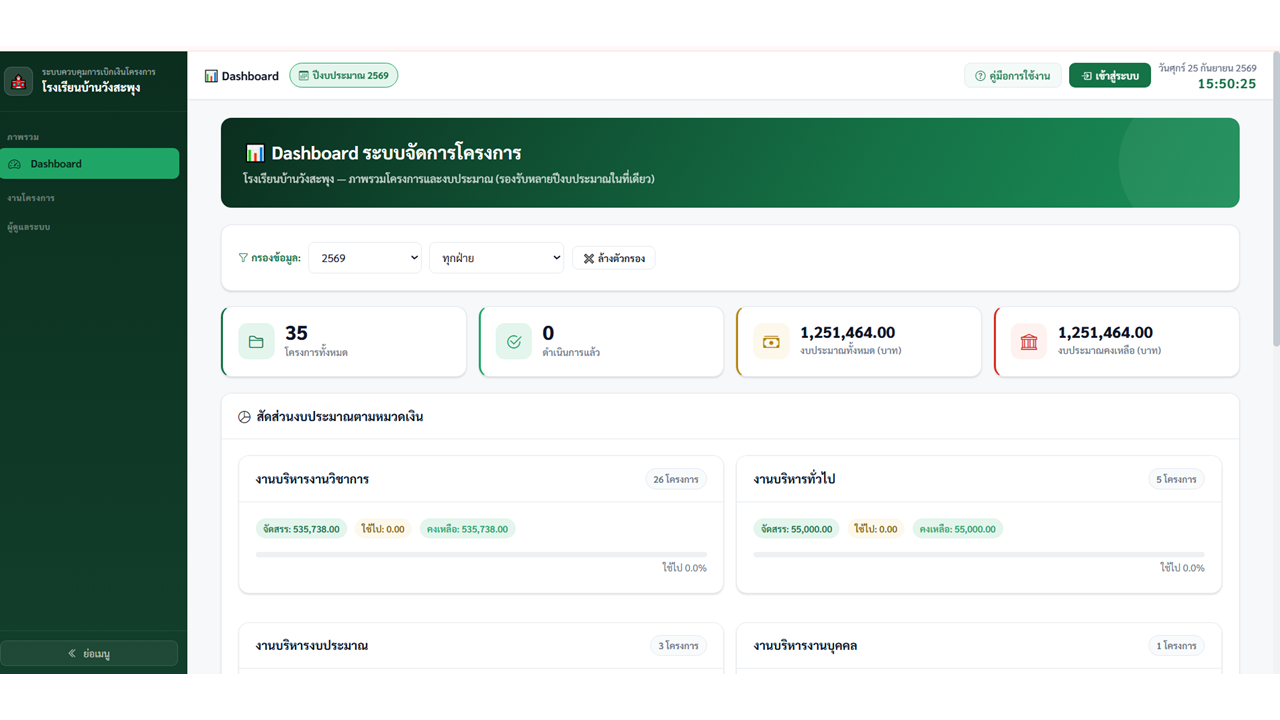Click ล้างตัวกรอง to clear filters
This screenshot has width=1280, height=720.
pyautogui.click(x=614, y=258)
